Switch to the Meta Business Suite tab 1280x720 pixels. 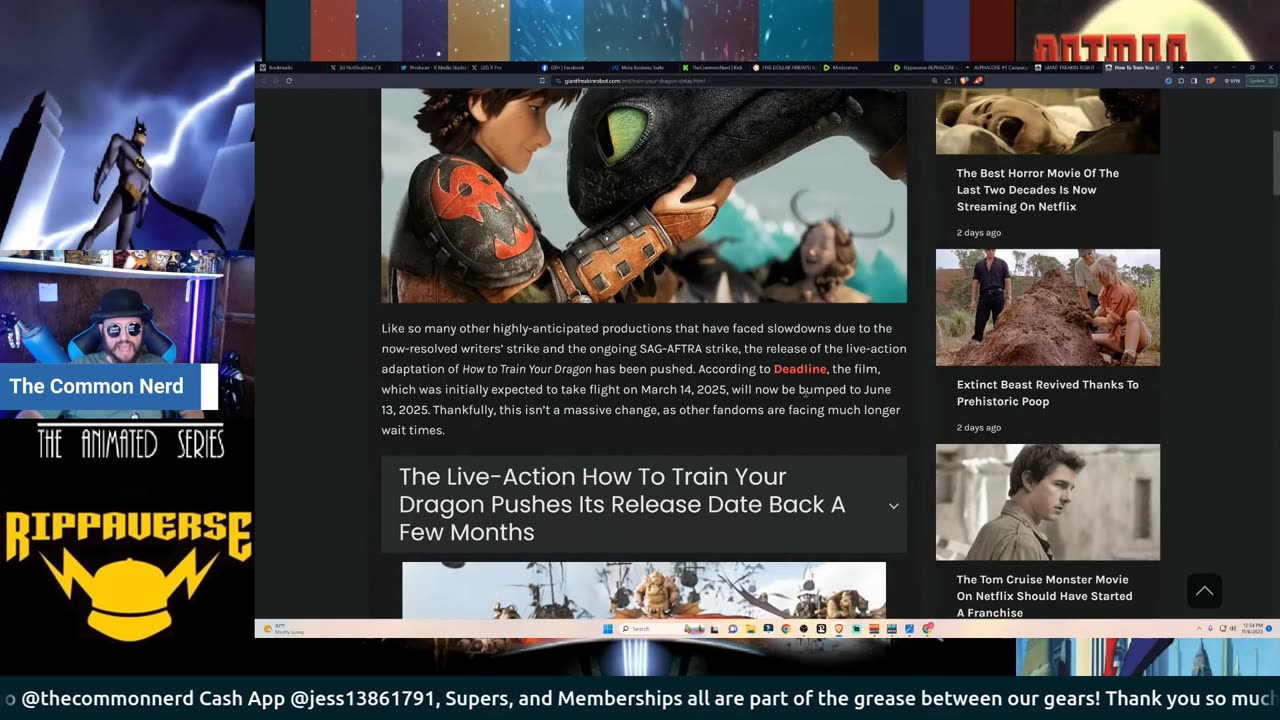(643, 67)
